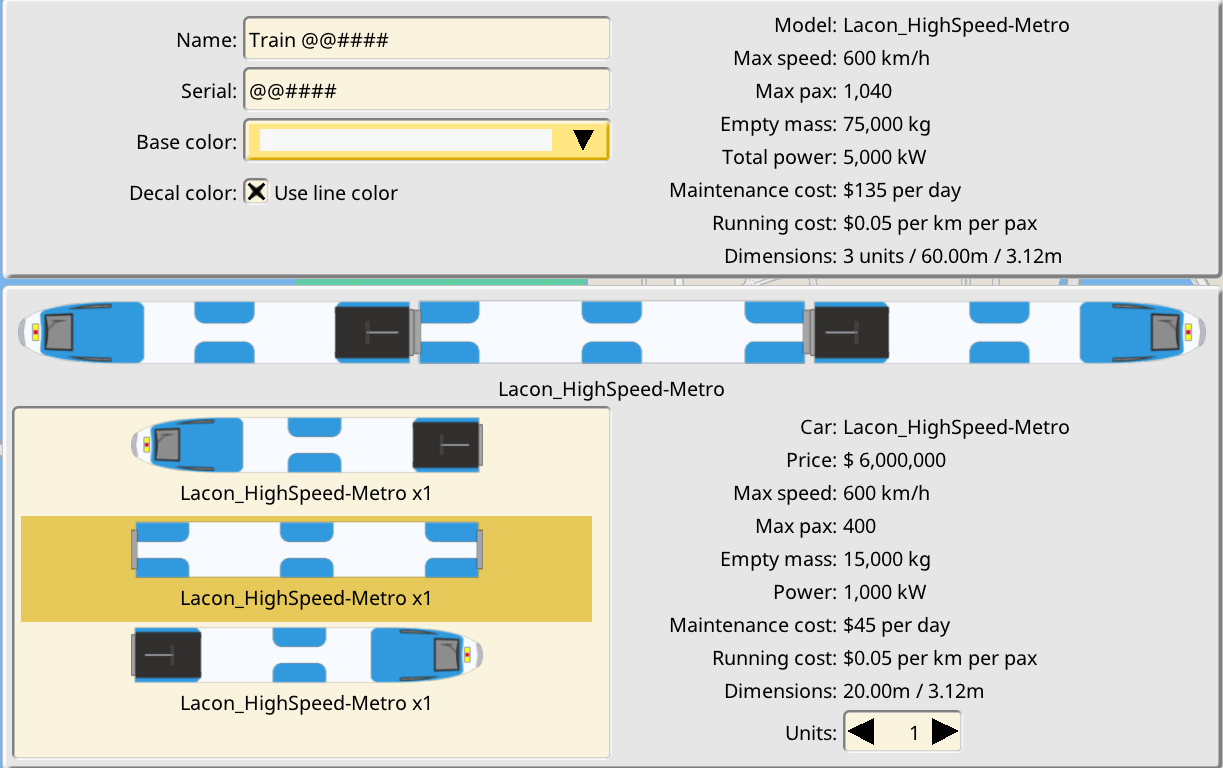The image size is (1223, 768).
Task: Increase Units with the right arrow
Action: tap(945, 732)
